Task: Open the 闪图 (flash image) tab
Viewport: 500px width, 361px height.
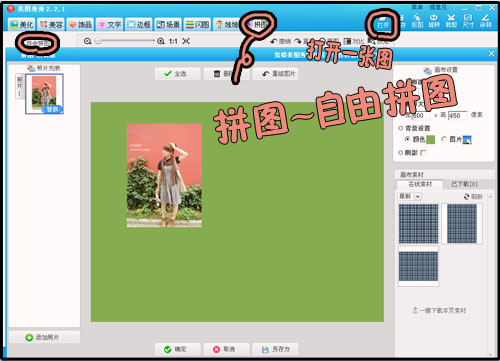Action: click(x=197, y=24)
